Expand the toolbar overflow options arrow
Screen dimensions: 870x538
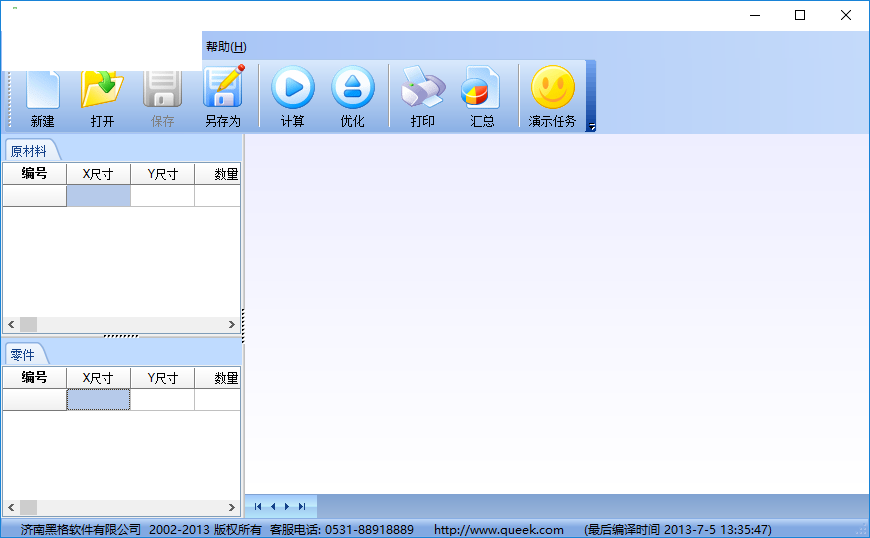coord(591,127)
